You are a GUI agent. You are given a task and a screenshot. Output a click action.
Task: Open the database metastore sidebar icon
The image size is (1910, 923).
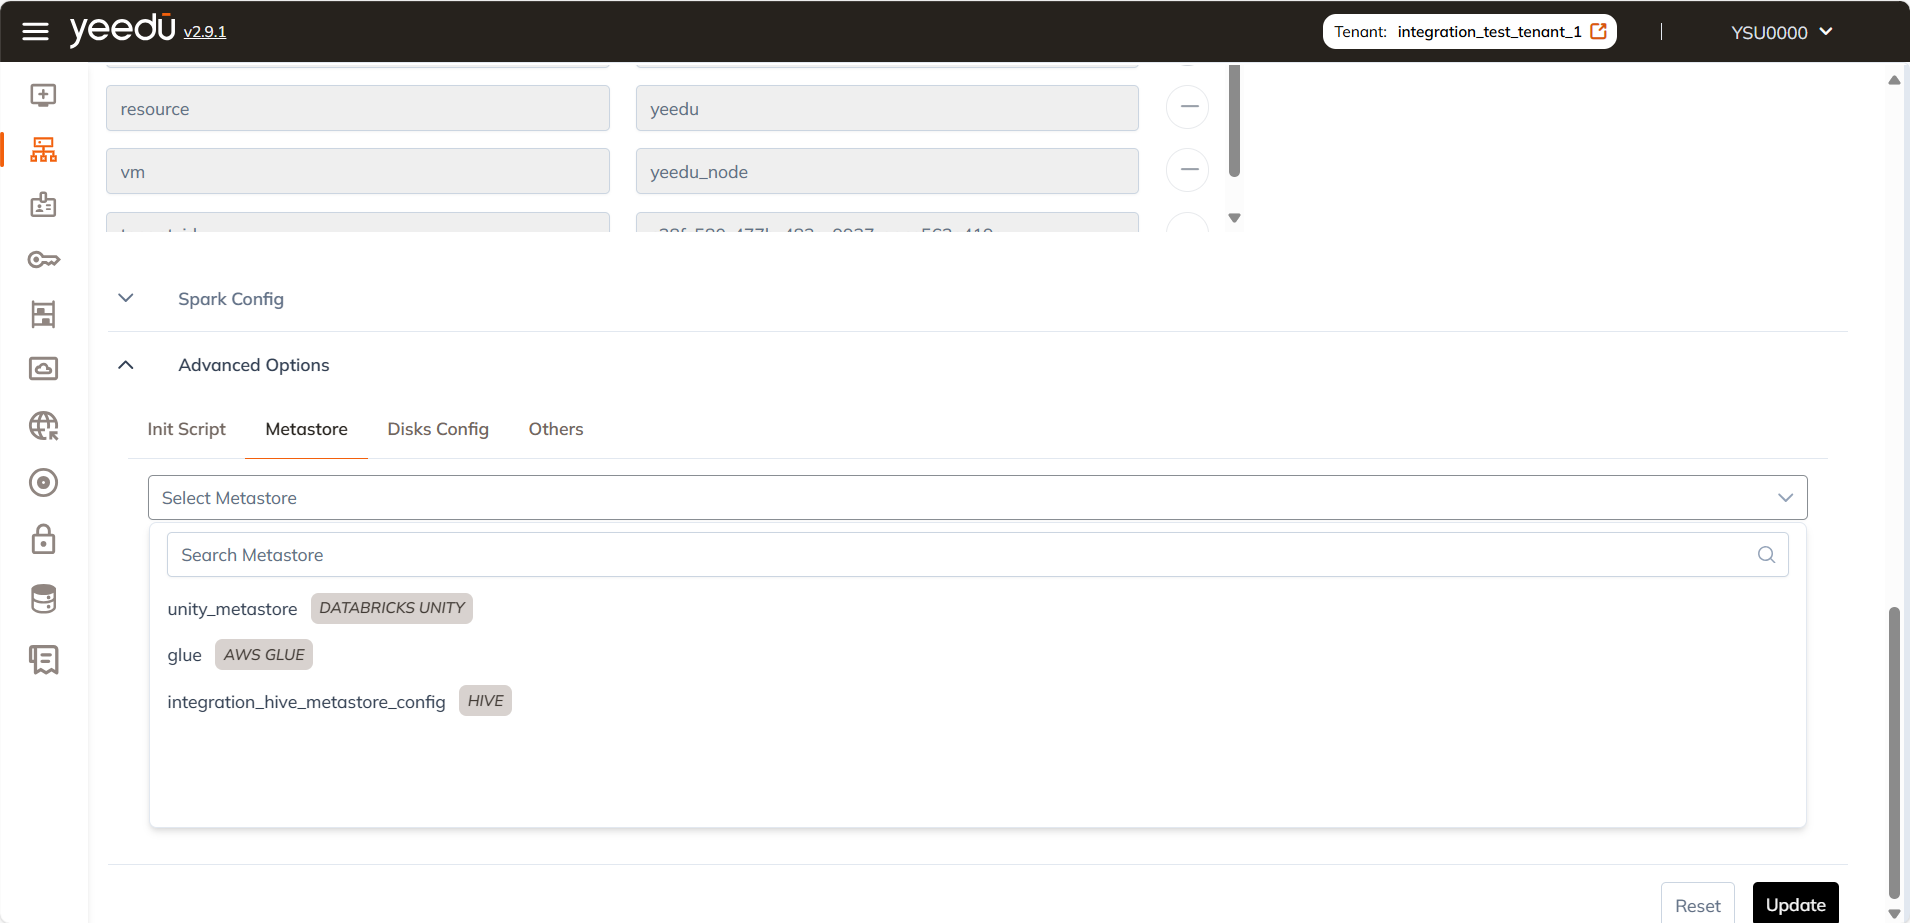pyautogui.click(x=43, y=599)
